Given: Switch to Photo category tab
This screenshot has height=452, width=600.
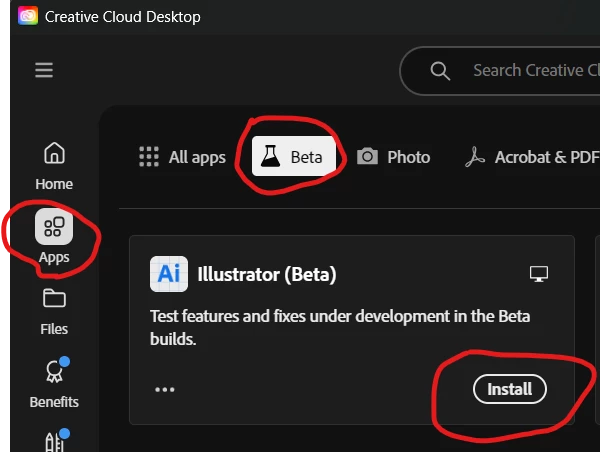Looking at the screenshot, I should [393, 157].
